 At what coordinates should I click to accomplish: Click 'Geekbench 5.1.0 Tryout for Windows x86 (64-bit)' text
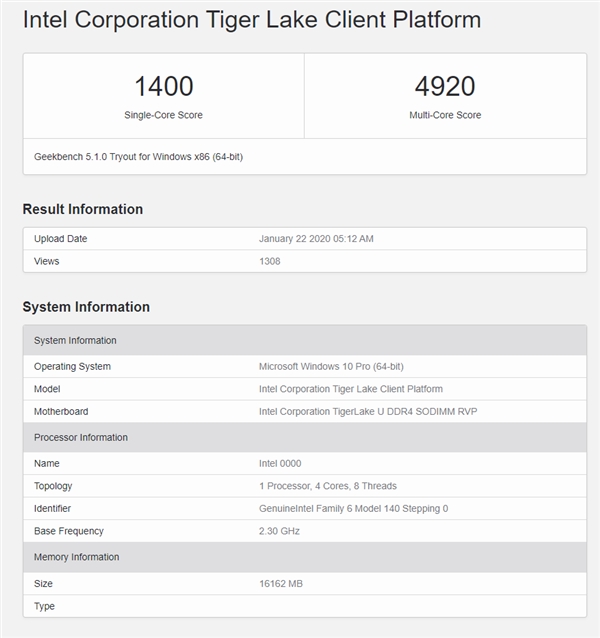click(x=138, y=157)
